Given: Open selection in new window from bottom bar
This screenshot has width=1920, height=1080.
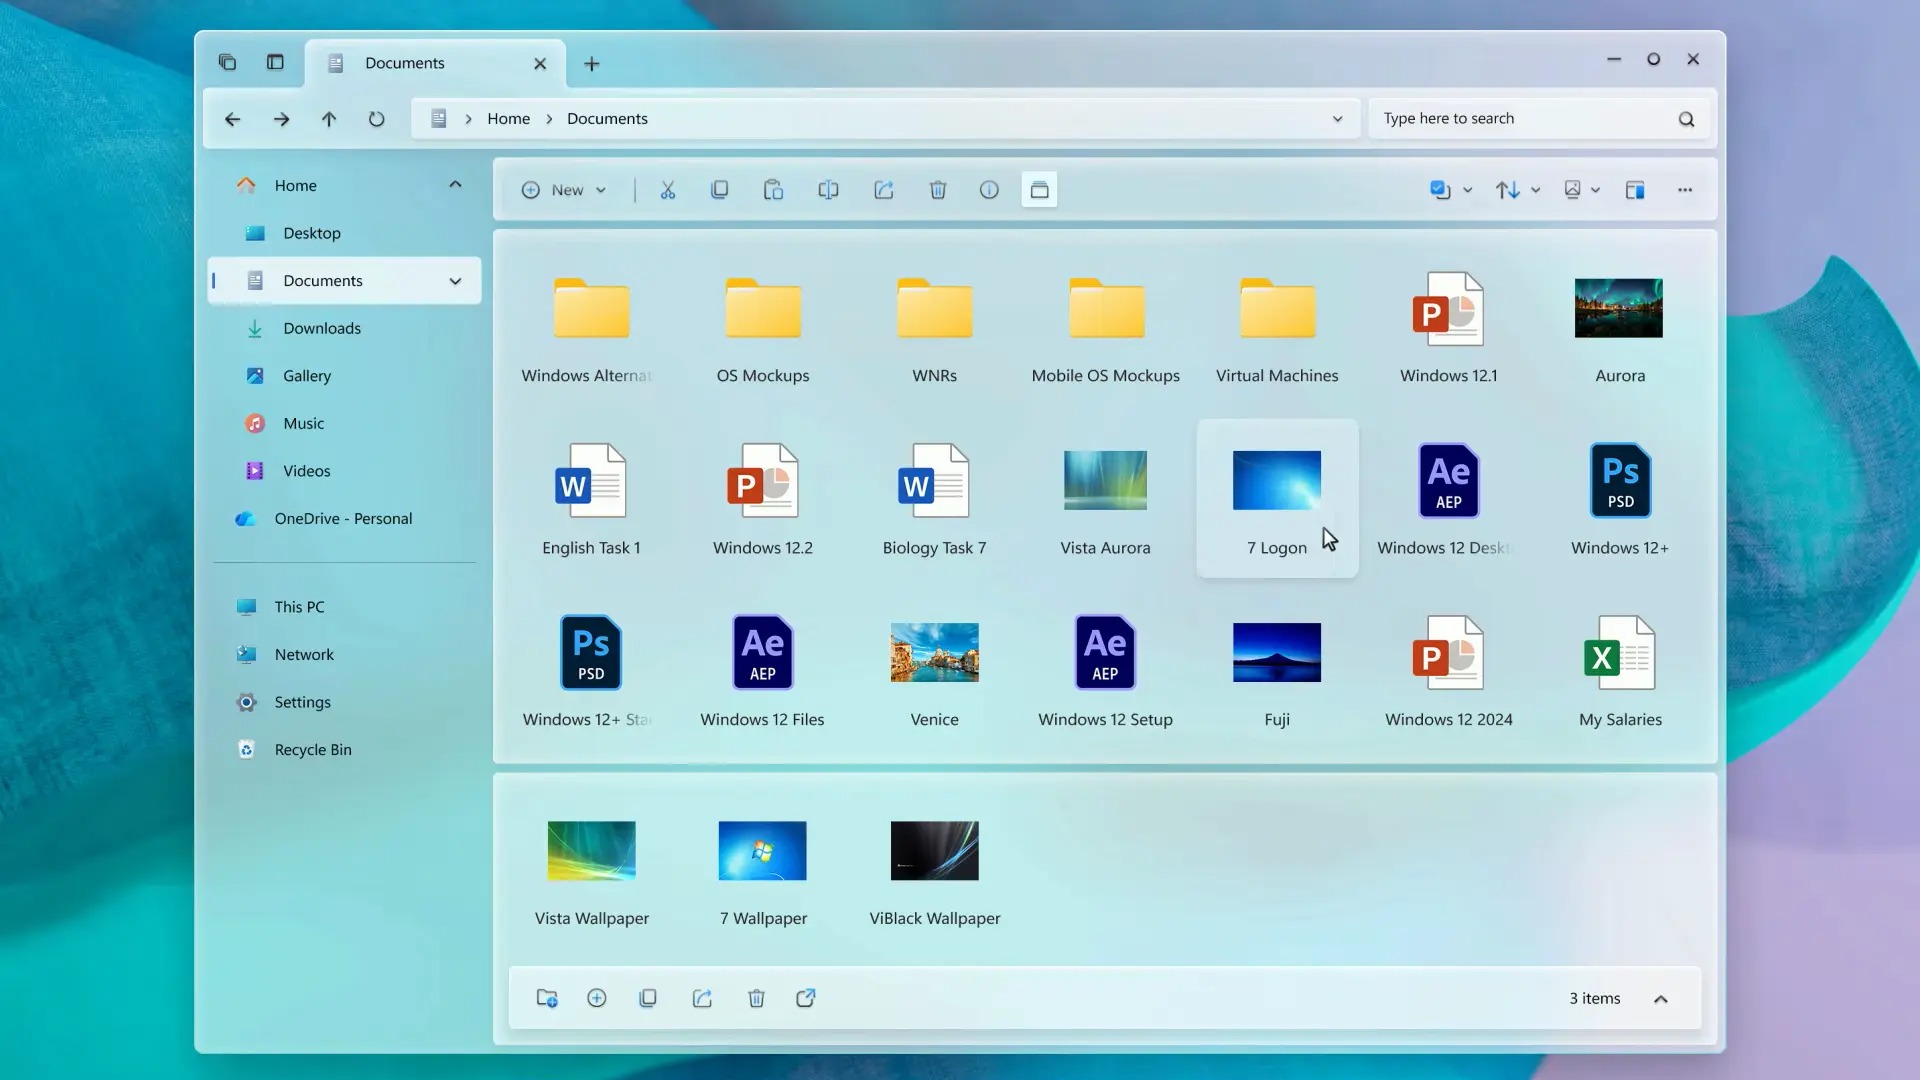Looking at the screenshot, I should pyautogui.click(x=806, y=998).
